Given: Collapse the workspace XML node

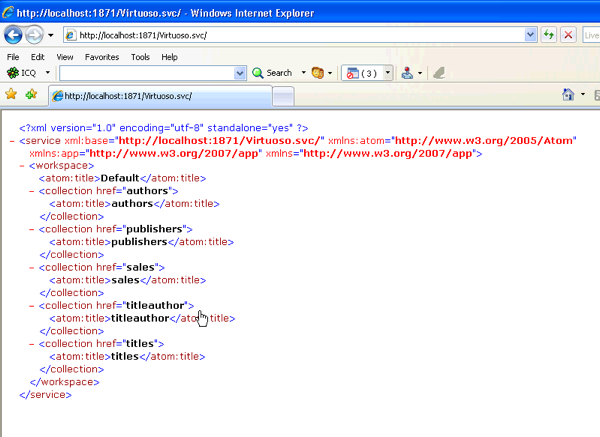Looking at the screenshot, I should 22,166.
